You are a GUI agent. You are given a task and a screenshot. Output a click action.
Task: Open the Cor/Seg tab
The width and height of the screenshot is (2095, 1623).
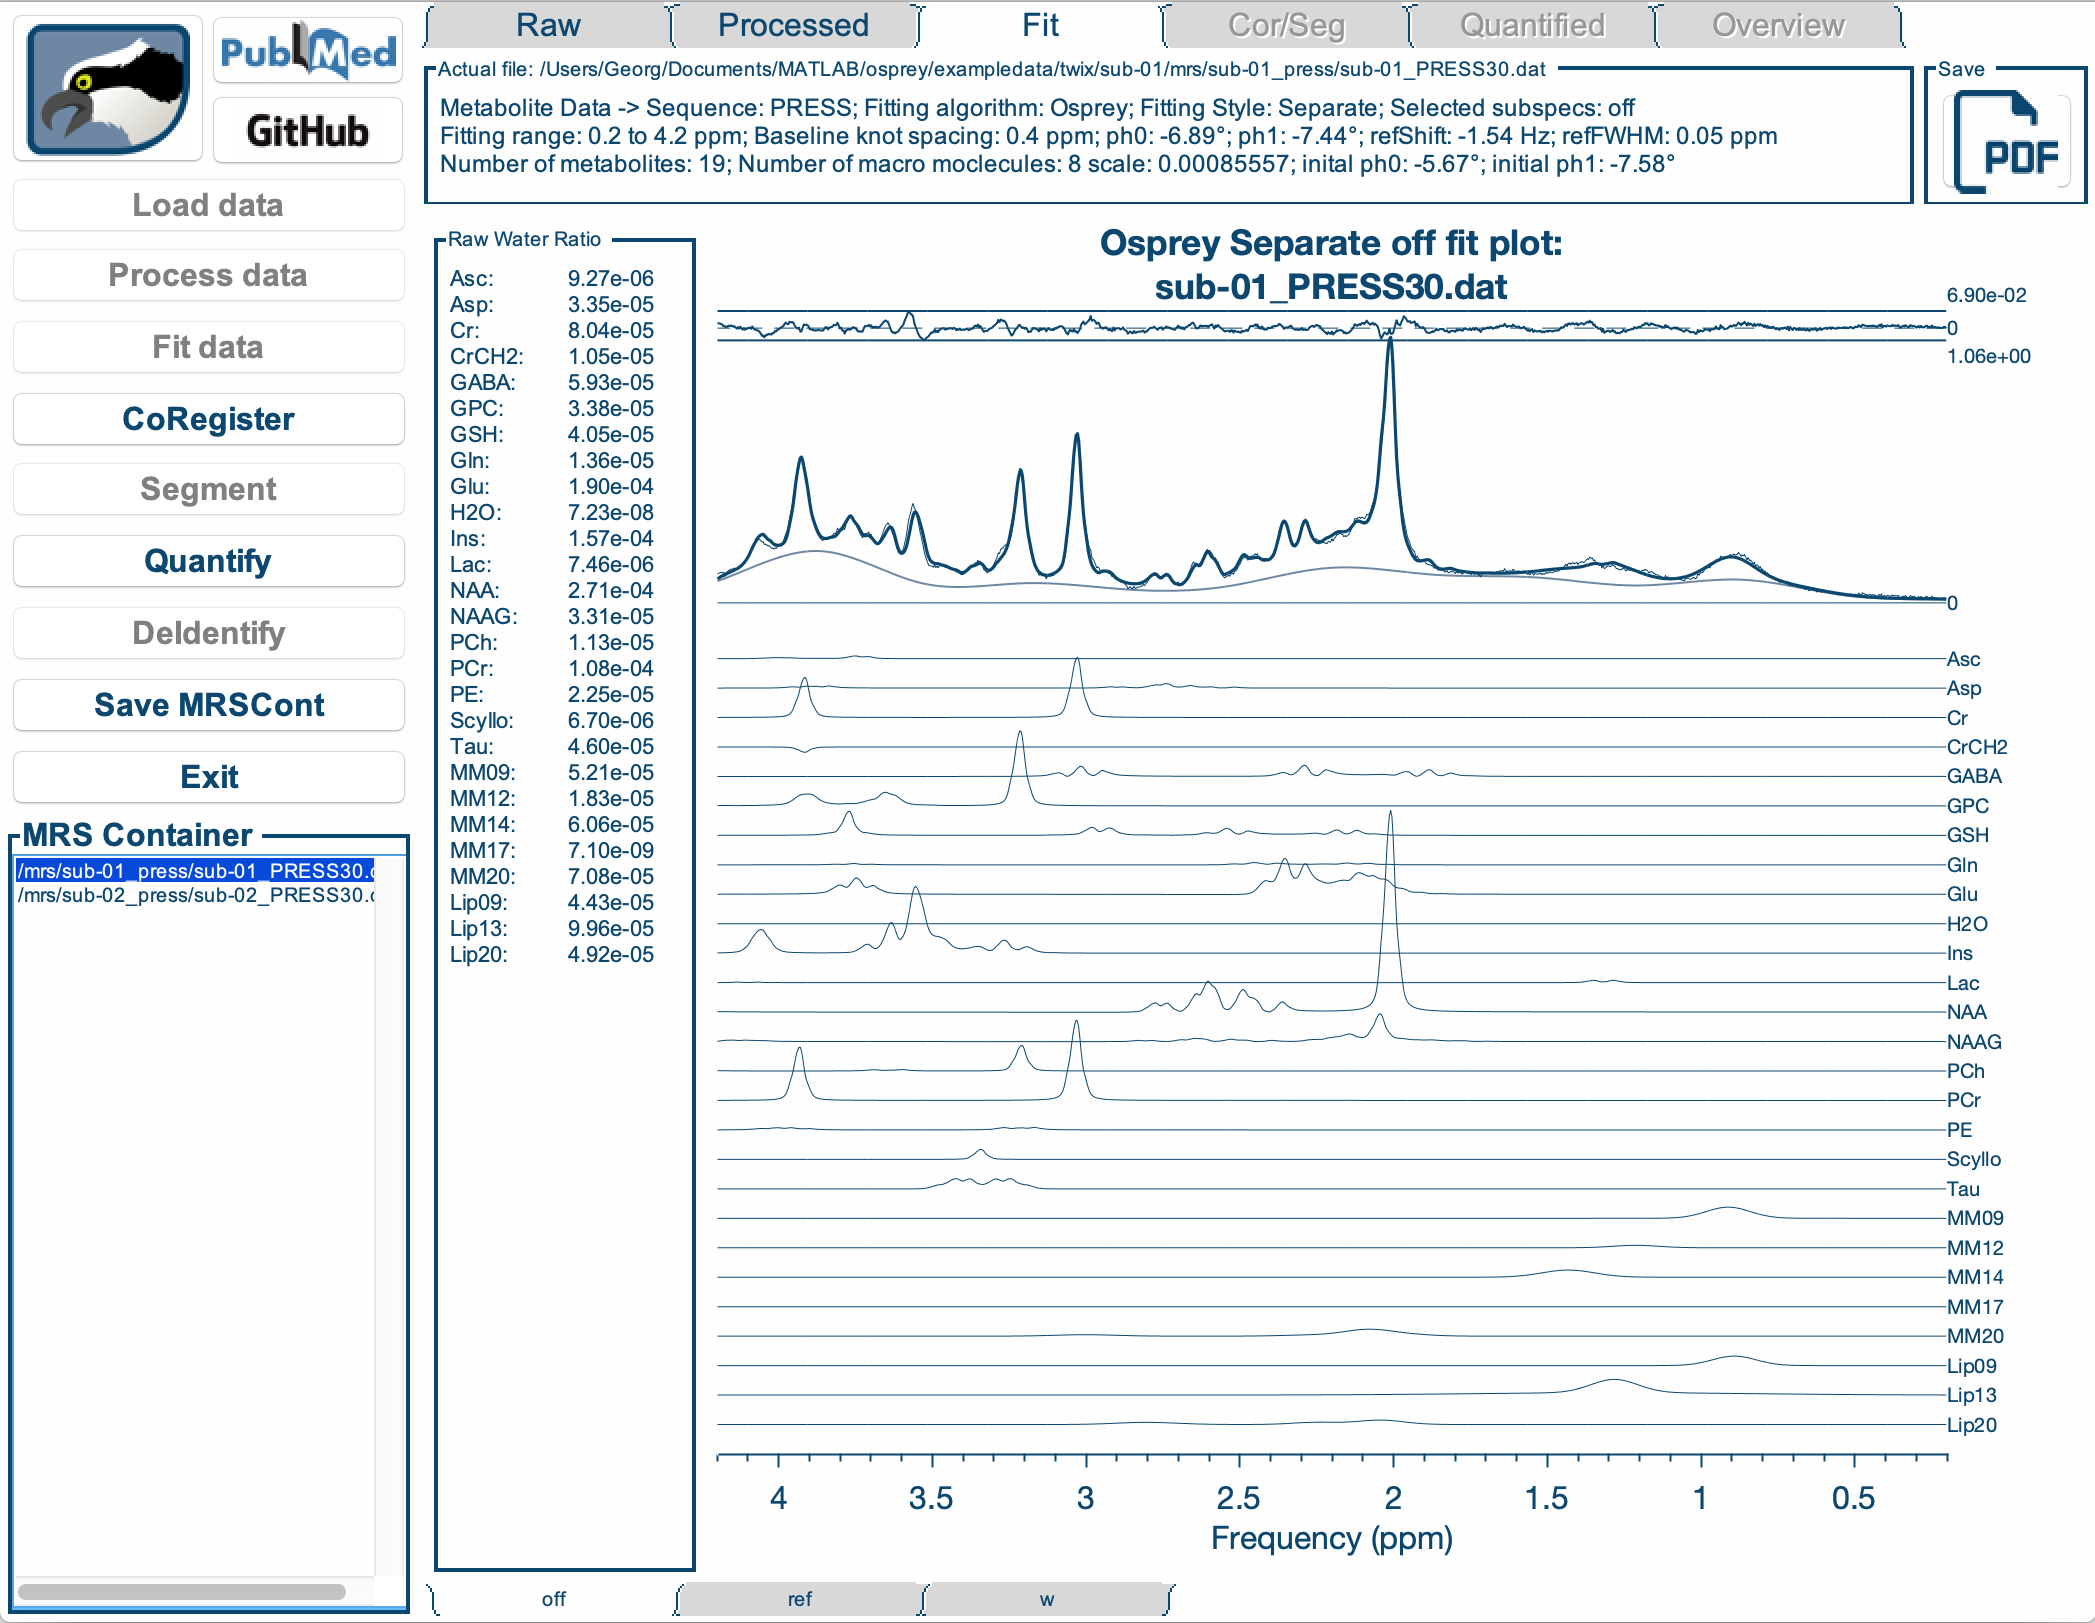pyautogui.click(x=1286, y=25)
